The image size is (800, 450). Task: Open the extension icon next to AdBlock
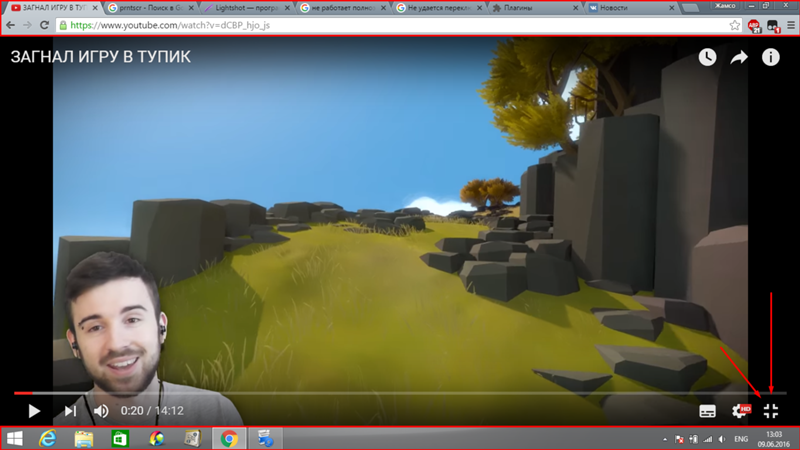pos(773,26)
